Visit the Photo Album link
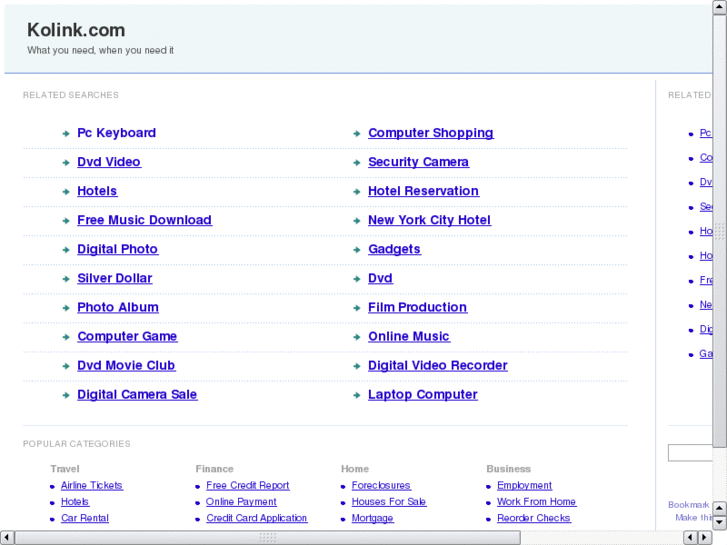Image resolution: width=727 pixels, height=545 pixels. coord(118,308)
